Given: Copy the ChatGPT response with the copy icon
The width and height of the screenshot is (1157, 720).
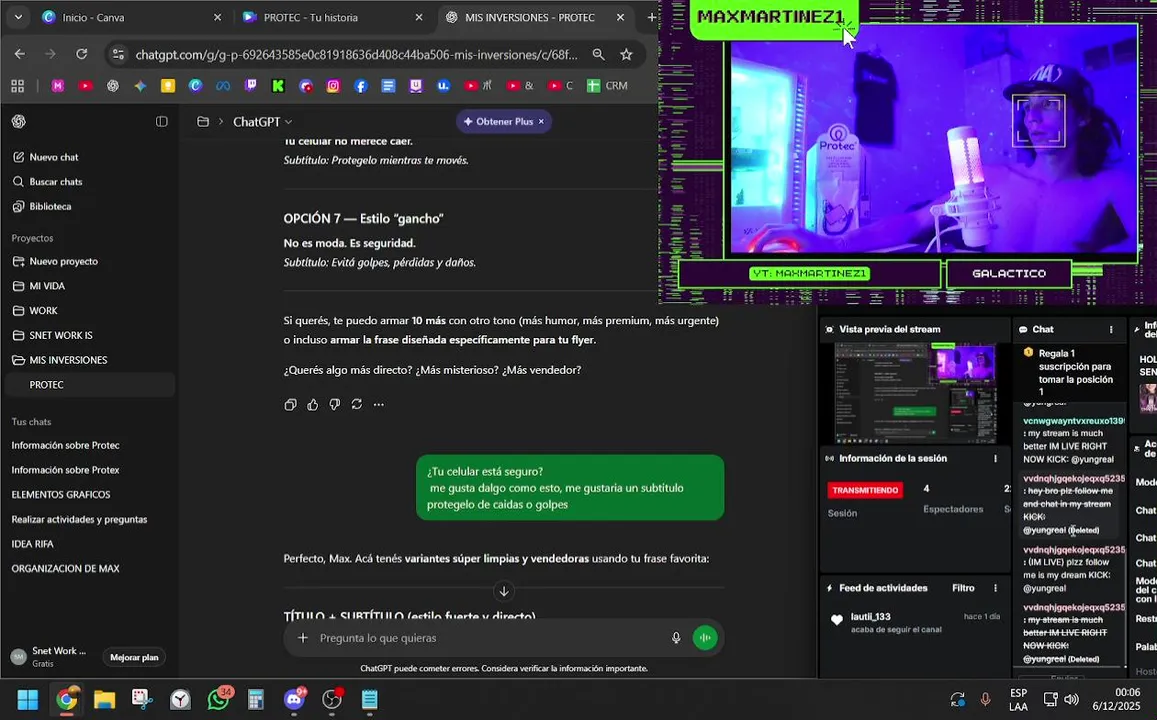Looking at the screenshot, I should click(x=291, y=404).
